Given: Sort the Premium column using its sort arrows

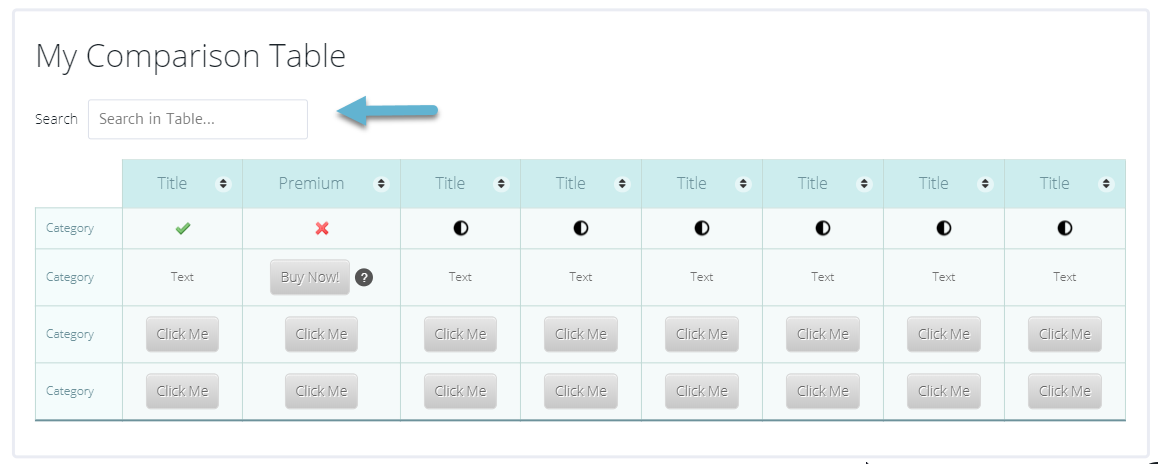Looking at the screenshot, I should [x=381, y=184].
